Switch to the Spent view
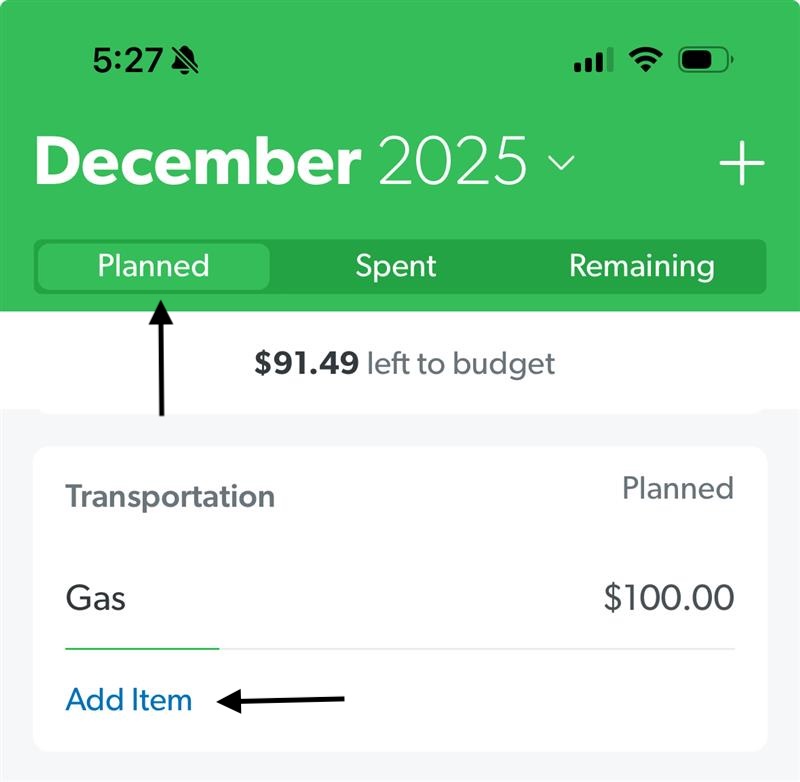Image resolution: width=800 pixels, height=782 pixels. pyautogui.click(x=396, y=266)
